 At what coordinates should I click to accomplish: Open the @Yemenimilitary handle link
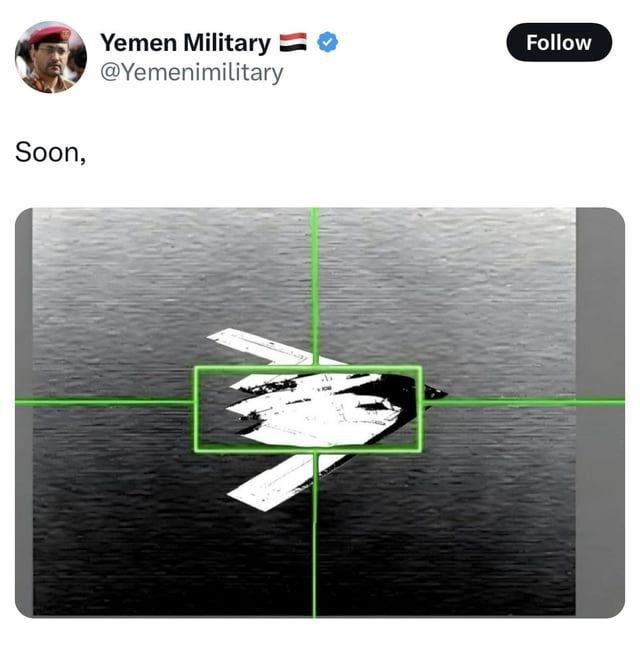click(x=191, y=73)
